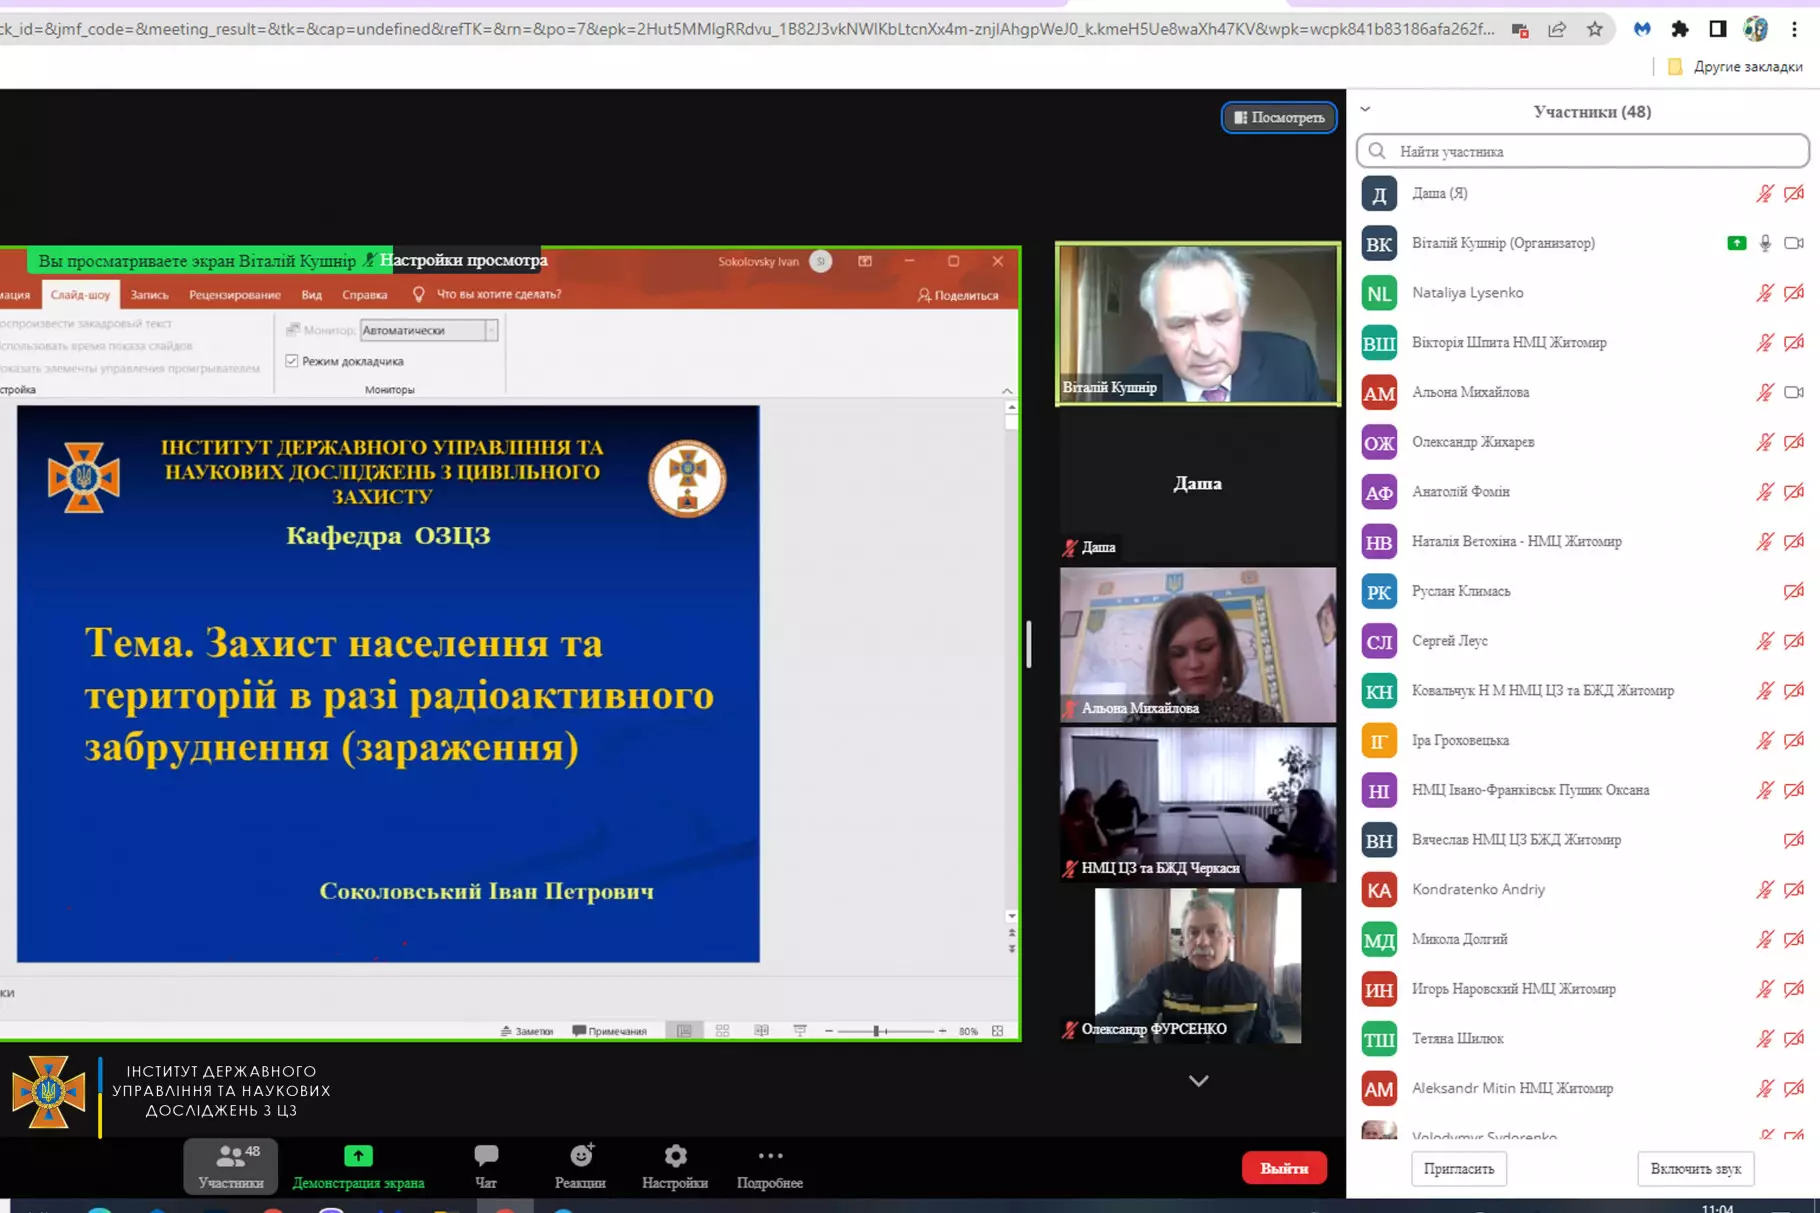The height and width of the screenshot is (1213, 1820).
Task: Click zoom out minus in PowerPoint
Action: pyautogui.click(x=829, y=1031)
